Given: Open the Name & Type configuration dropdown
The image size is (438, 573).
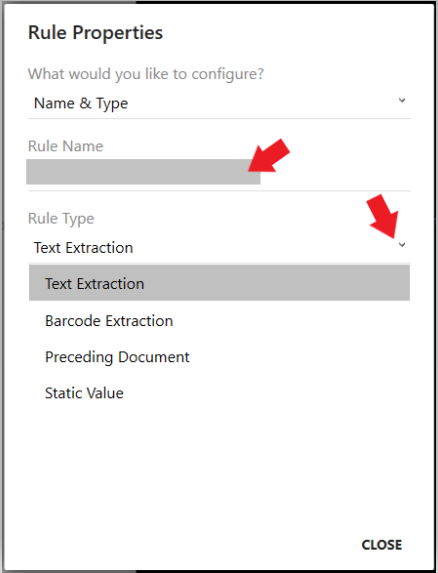Looking at the screenshot, I should tap(219, 103).
